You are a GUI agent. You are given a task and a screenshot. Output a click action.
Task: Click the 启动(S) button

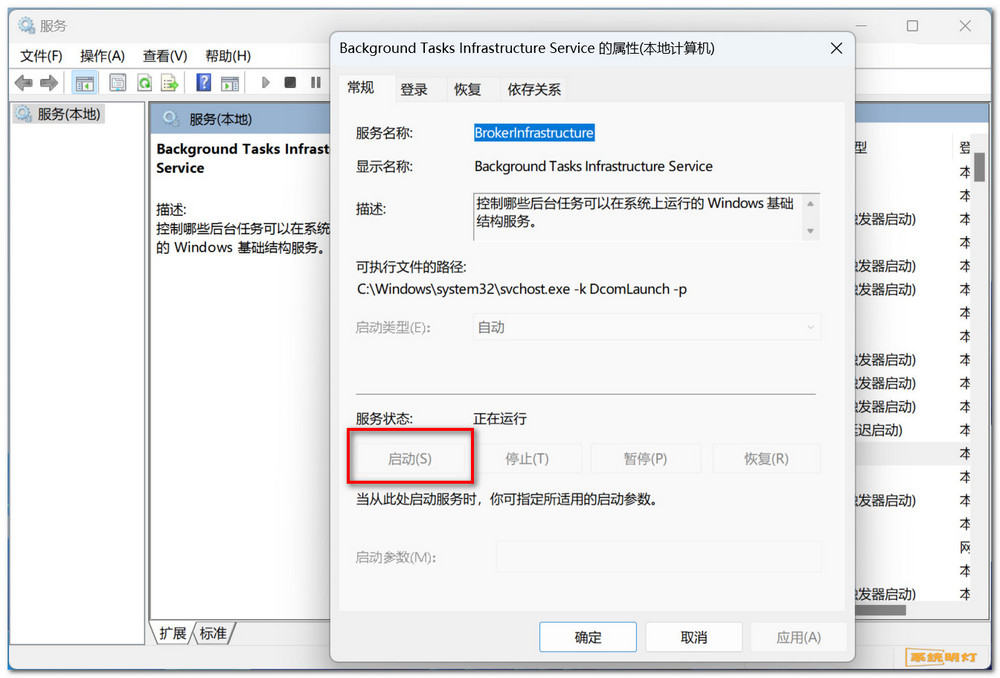409,459
